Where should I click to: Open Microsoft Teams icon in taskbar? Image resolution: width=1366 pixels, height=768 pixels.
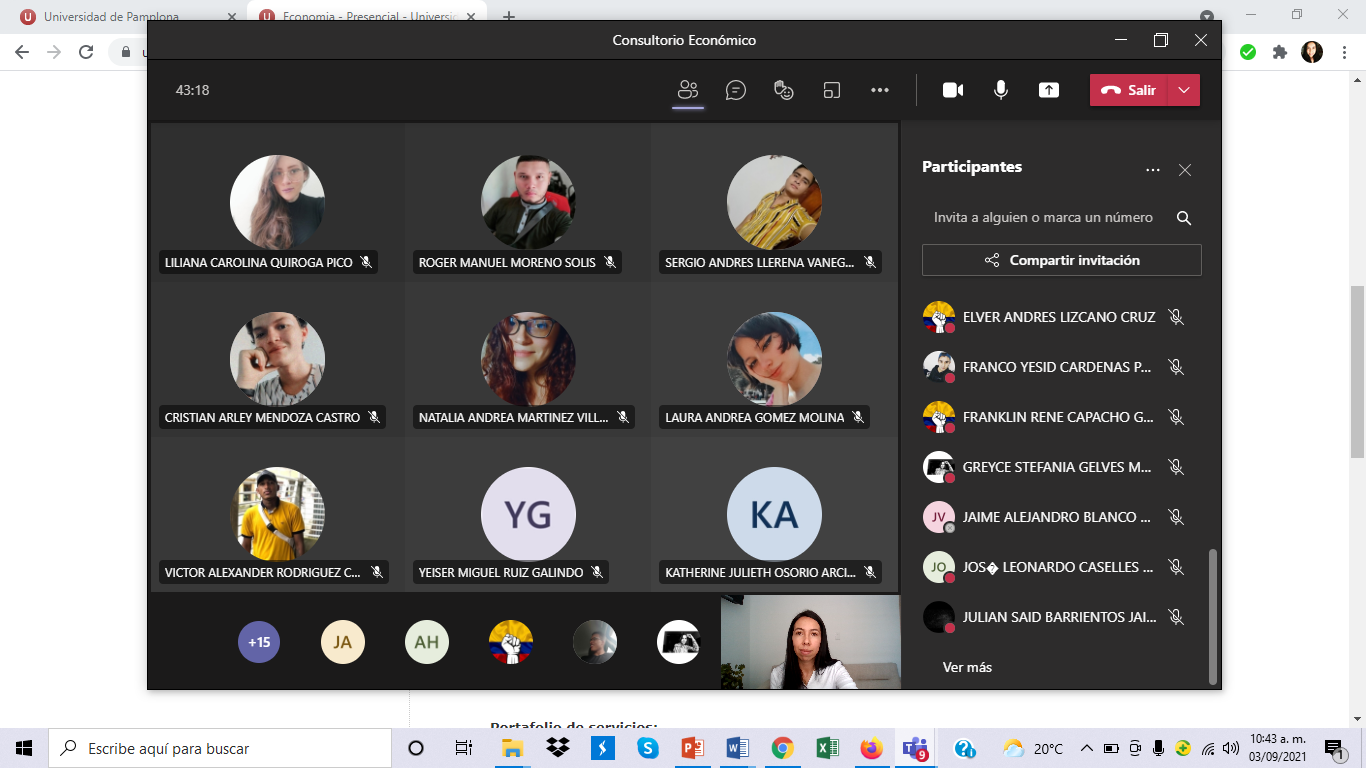pos(915,748)
